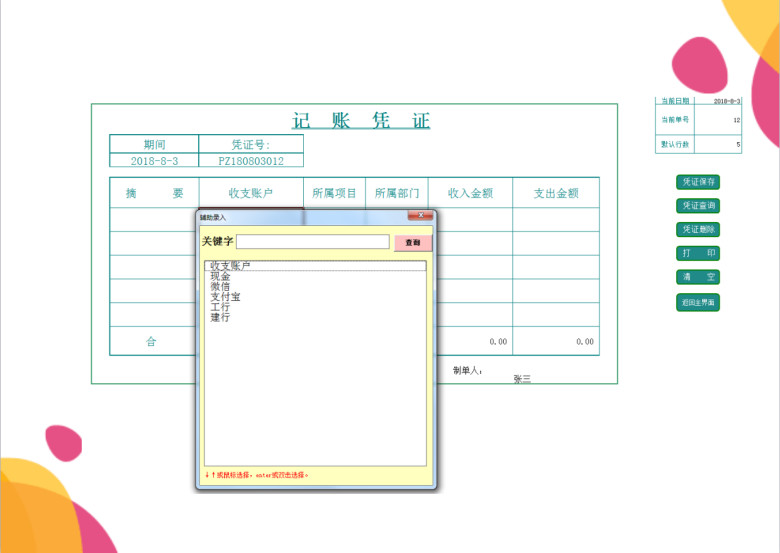Close the 辅助录入 dialog

420,215
